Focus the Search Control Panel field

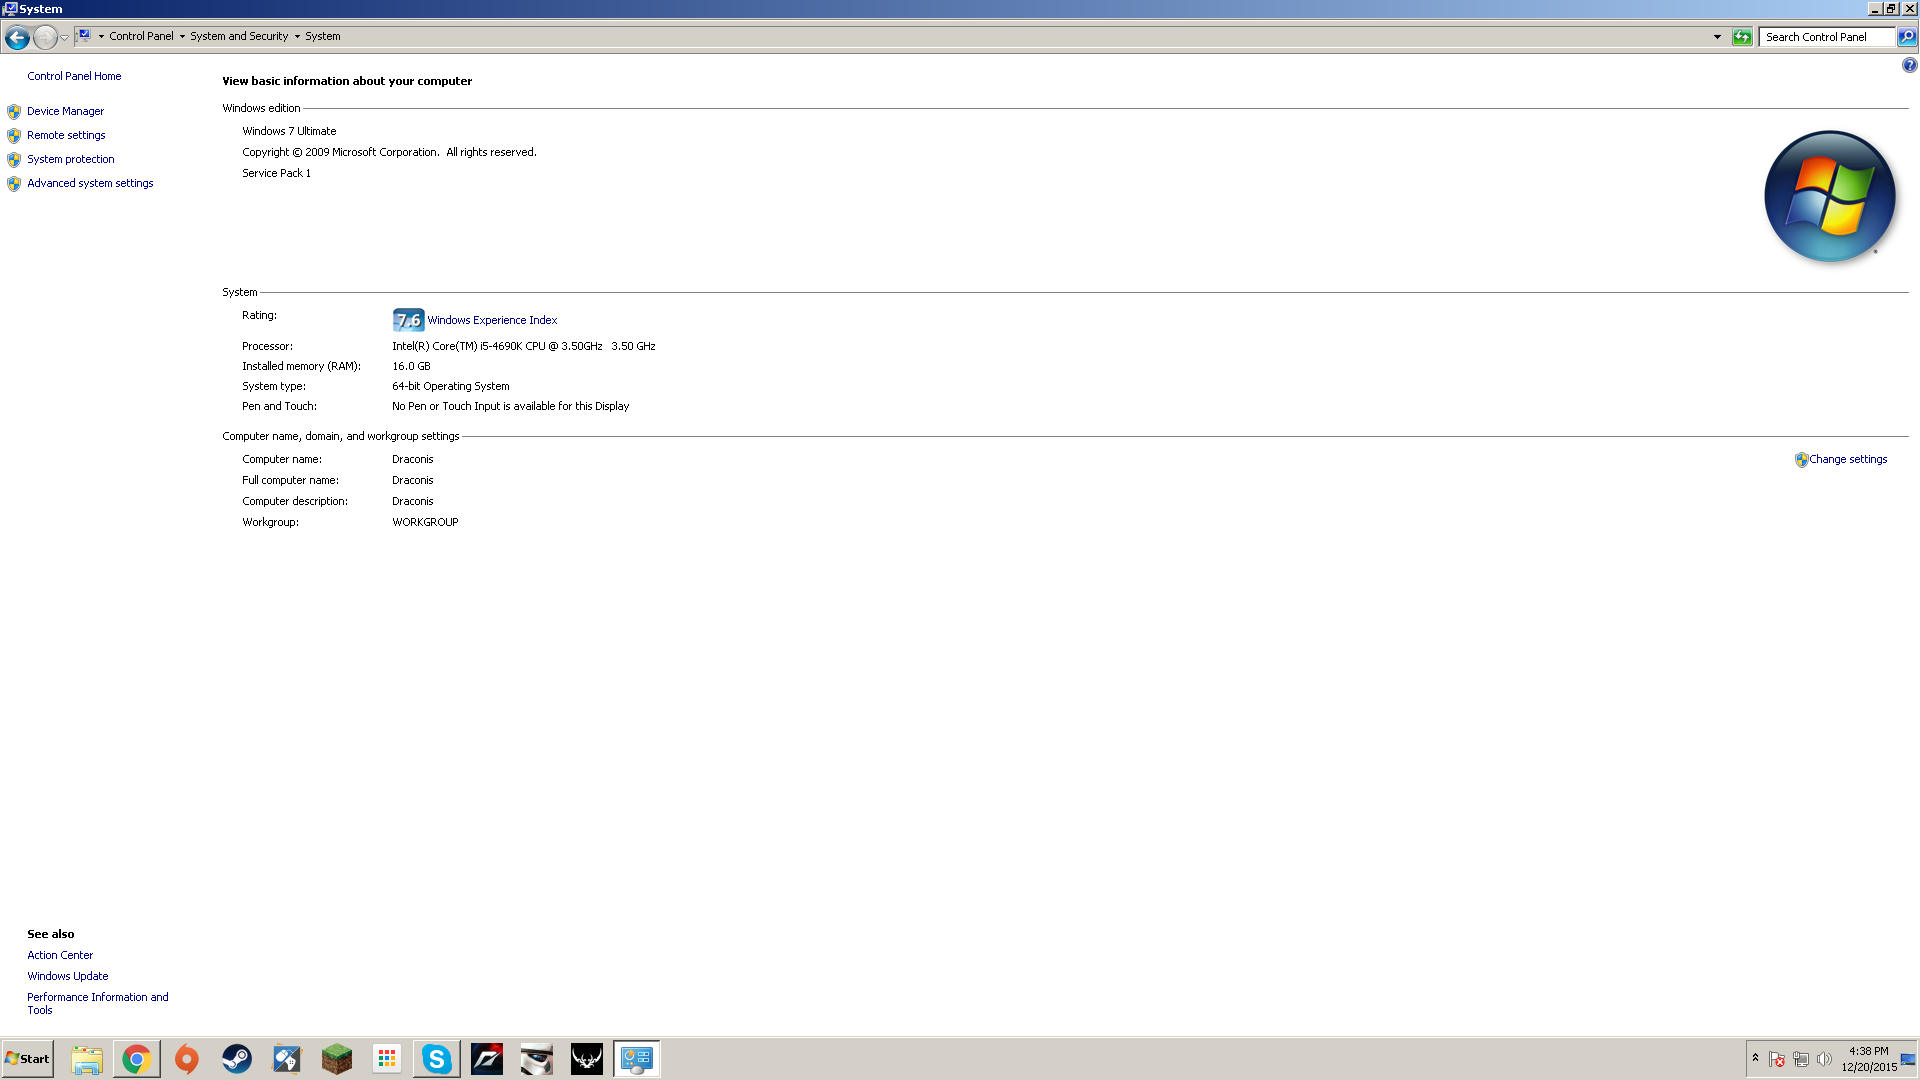click(x=1827, y=37)
